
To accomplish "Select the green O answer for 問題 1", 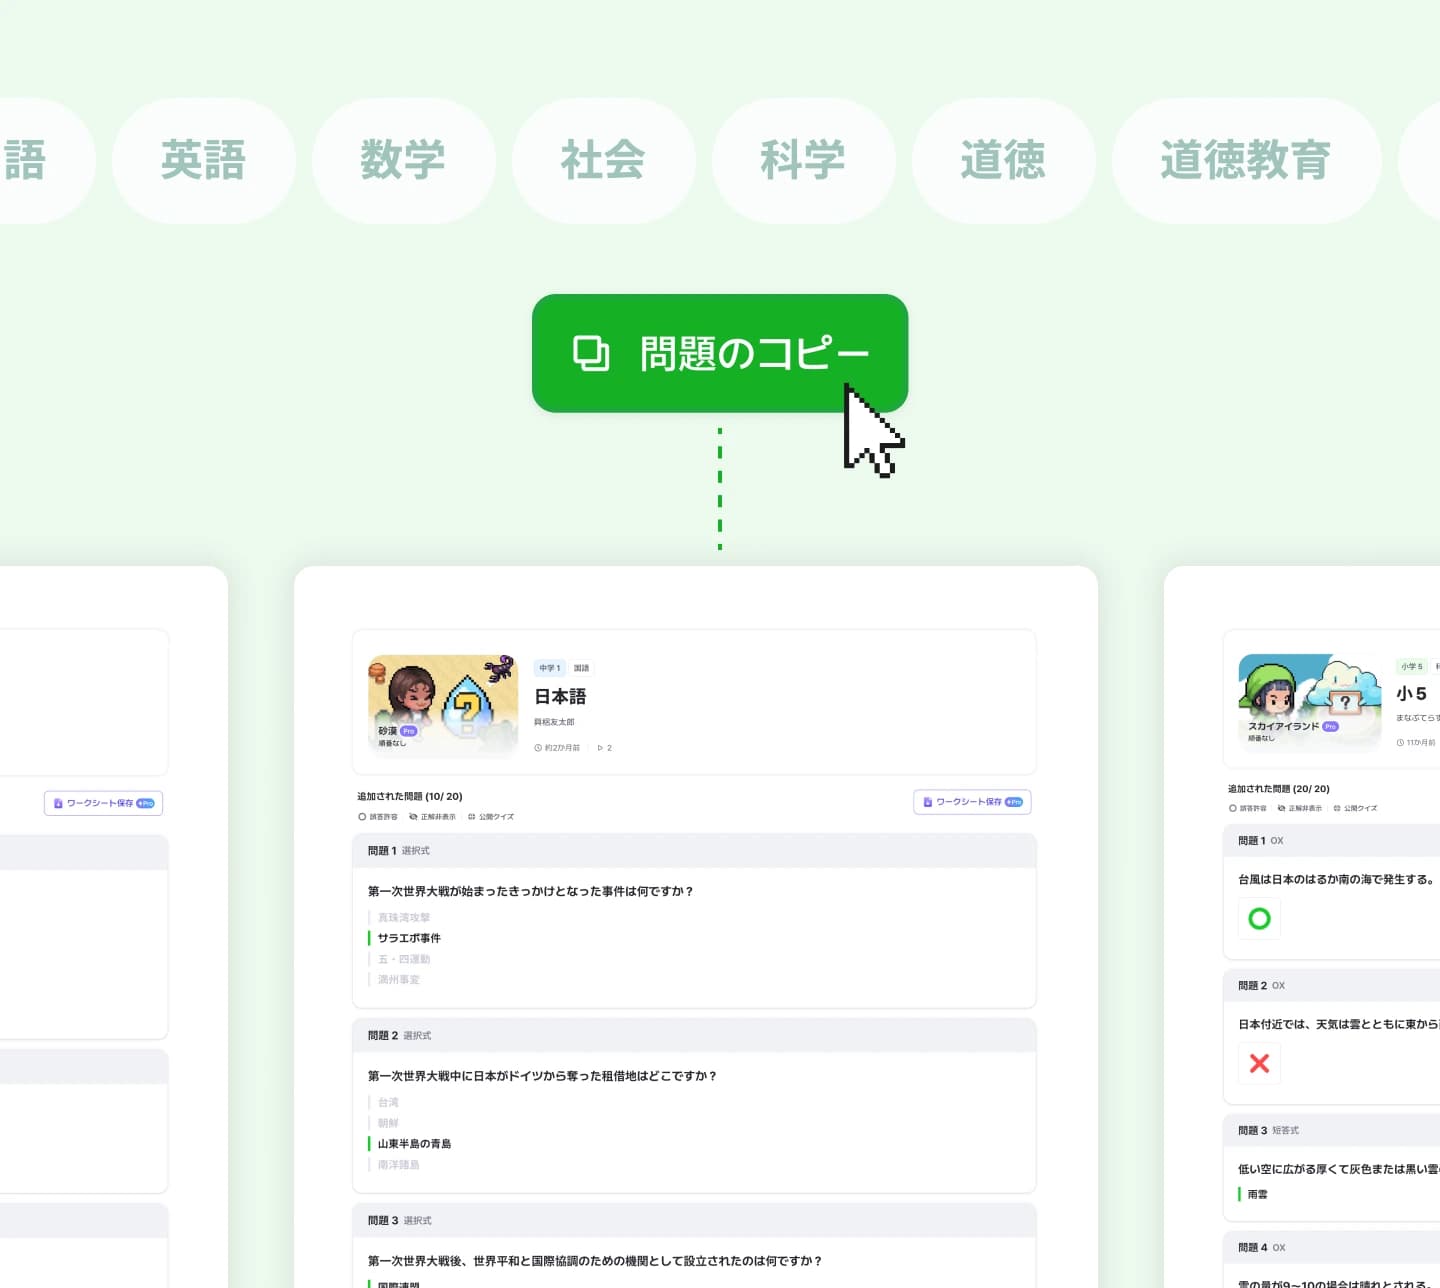I will (1259, 918).
